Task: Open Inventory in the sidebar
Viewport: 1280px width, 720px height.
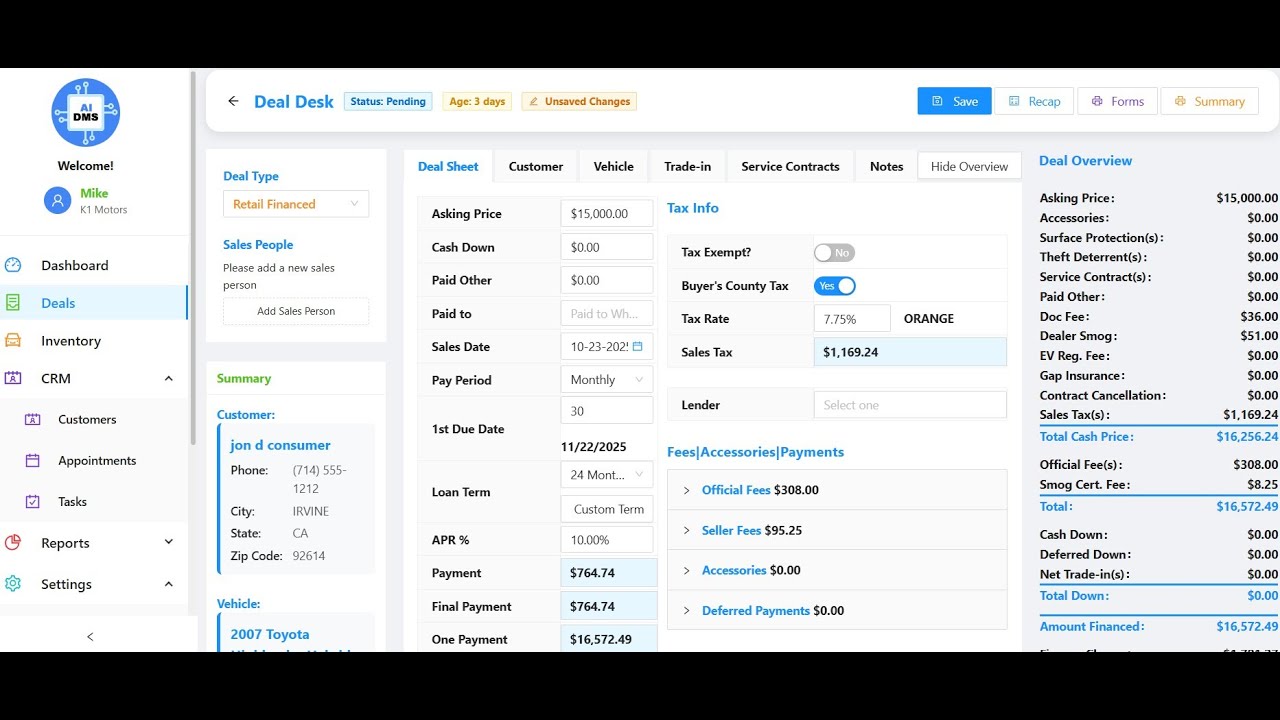Action: point(94,341)
